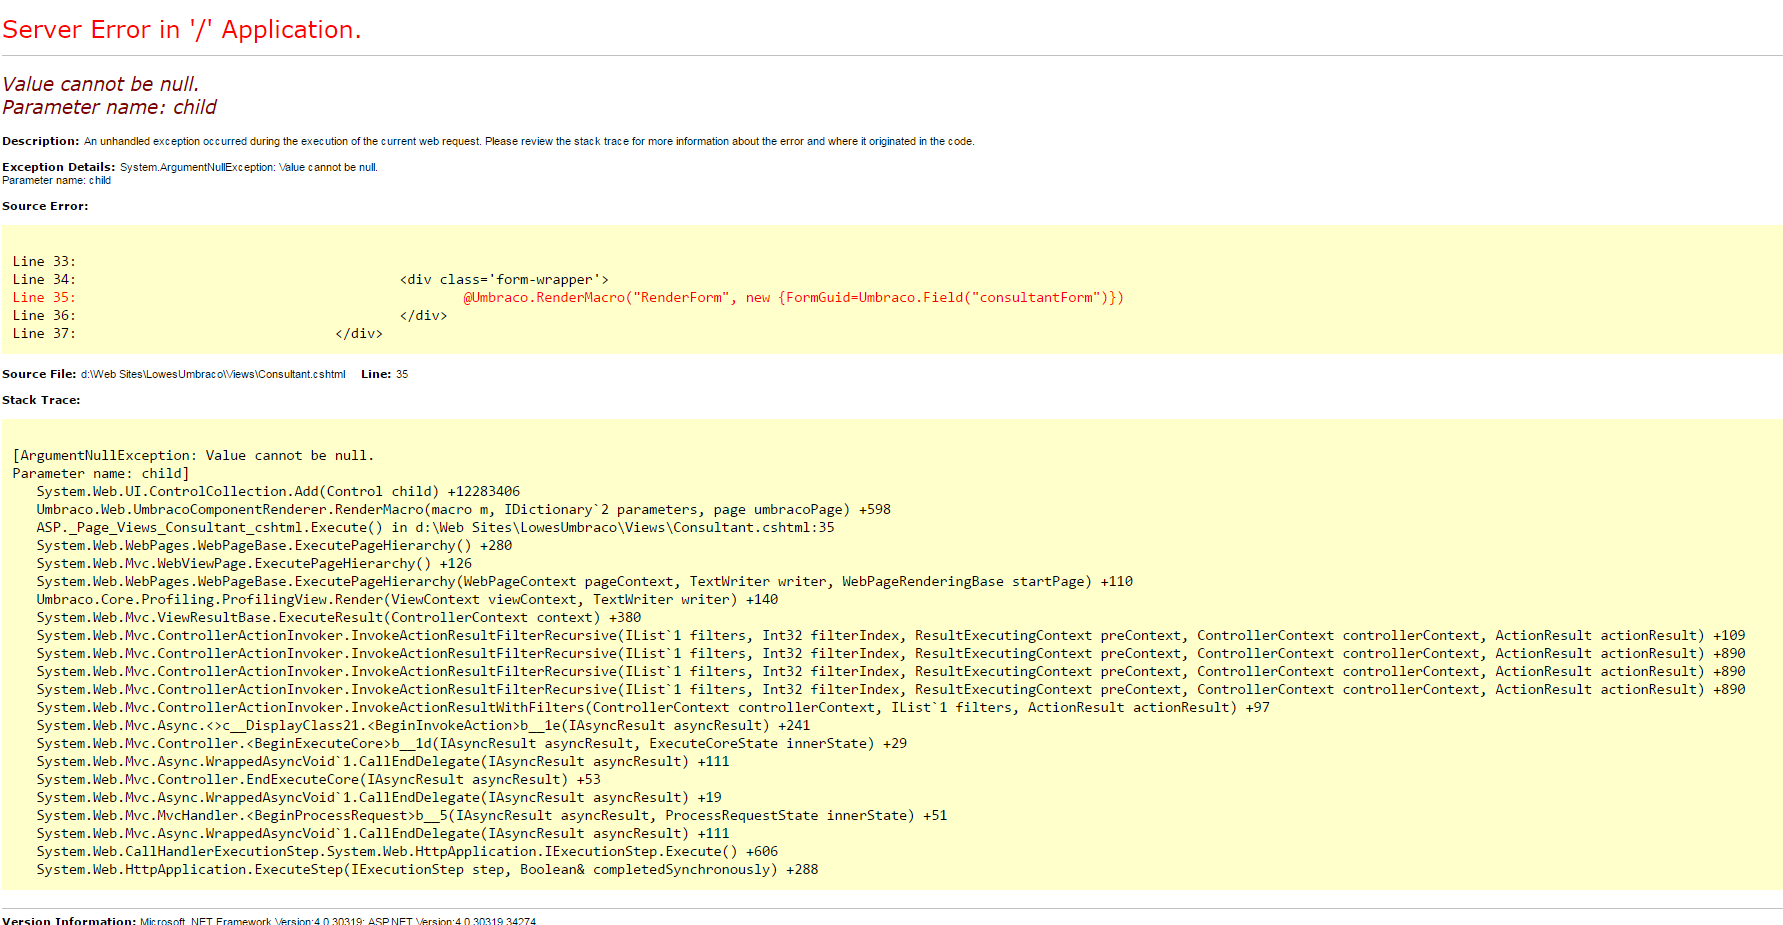Click the HttpApplication.ExecuteStep stack trace line

coord(427,869)
